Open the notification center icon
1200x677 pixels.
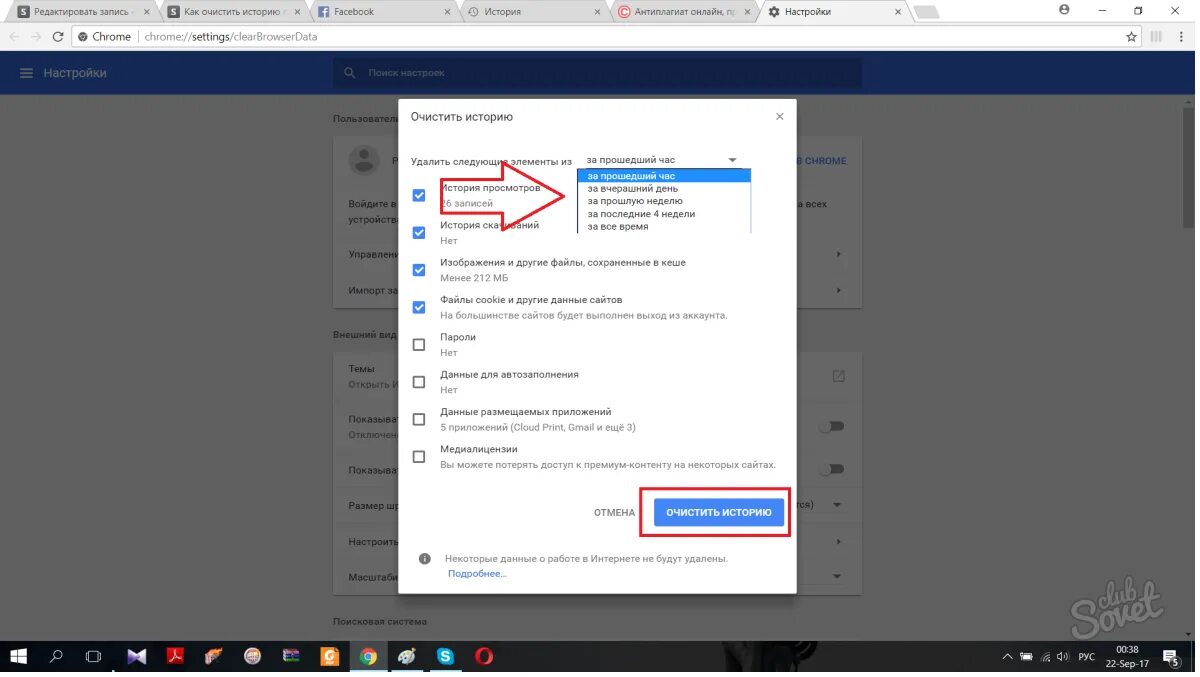1172,657
